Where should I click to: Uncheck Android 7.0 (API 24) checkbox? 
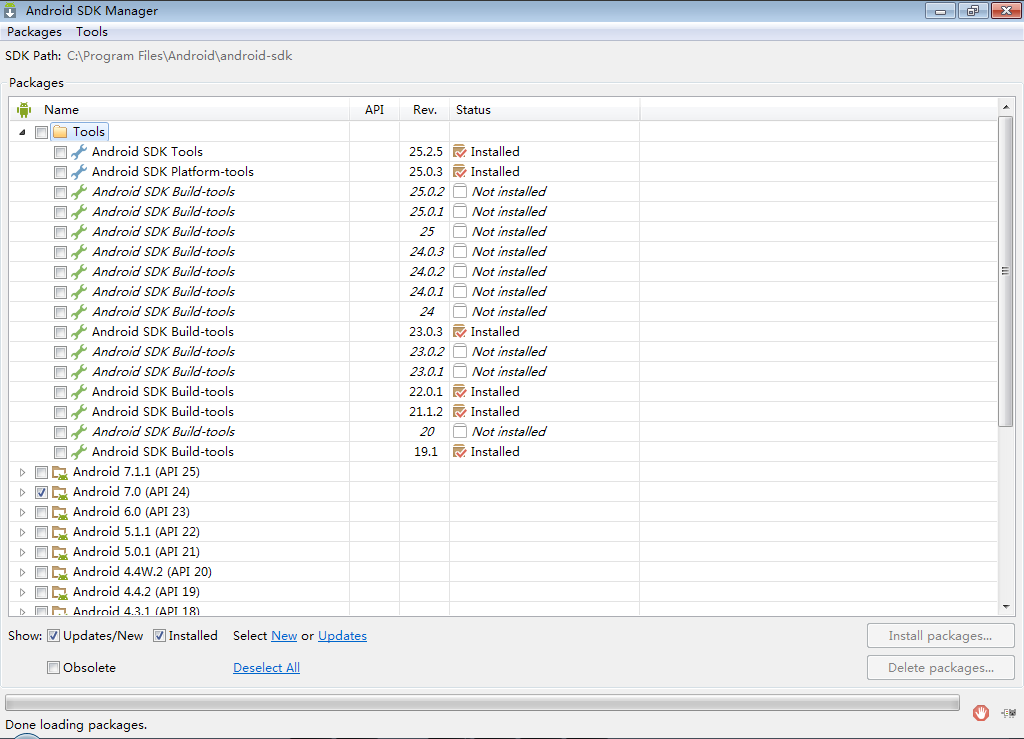(41, 492)
